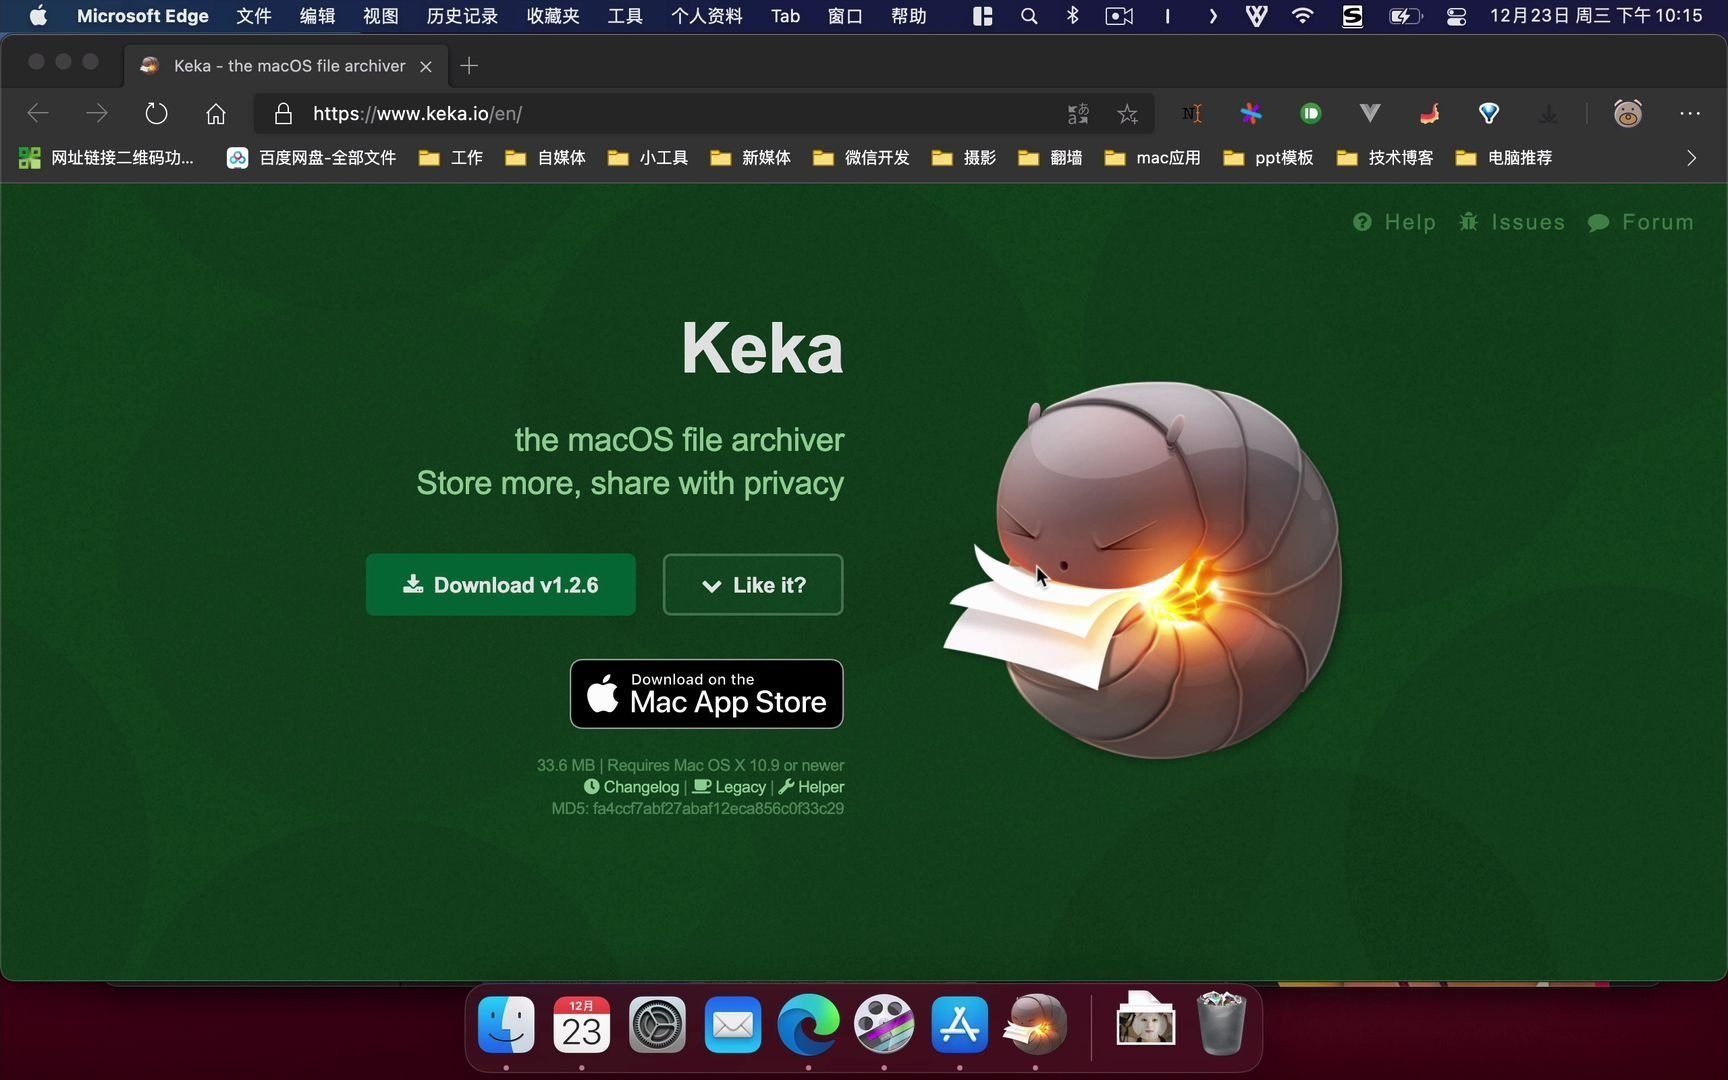Open the 历史记录 menu
This screenshot has height=1080, width=1728.
[x=462, y=16]
